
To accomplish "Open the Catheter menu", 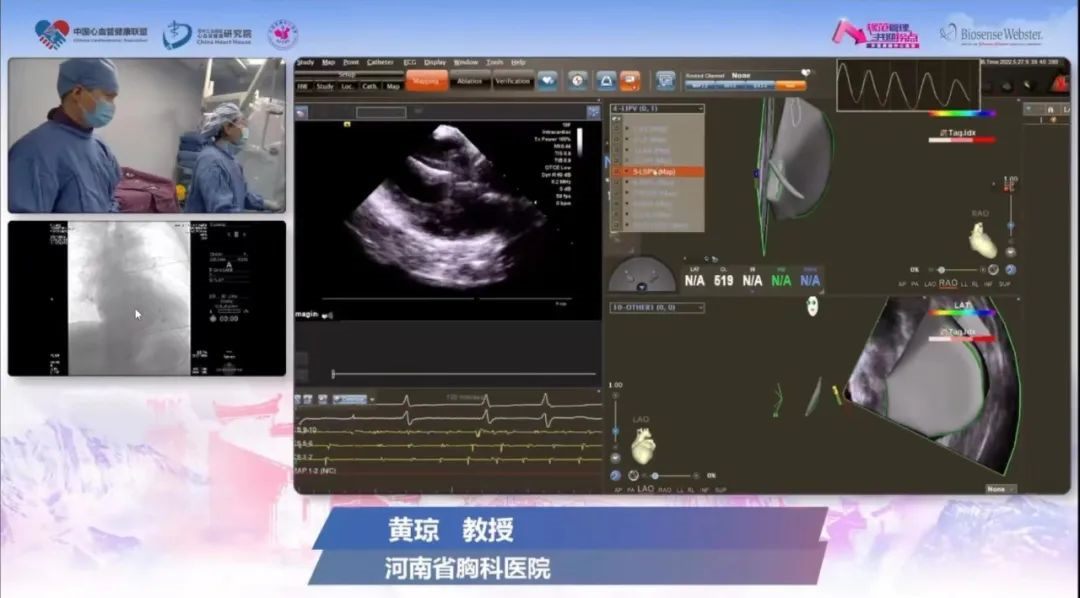I will [380, 63].
